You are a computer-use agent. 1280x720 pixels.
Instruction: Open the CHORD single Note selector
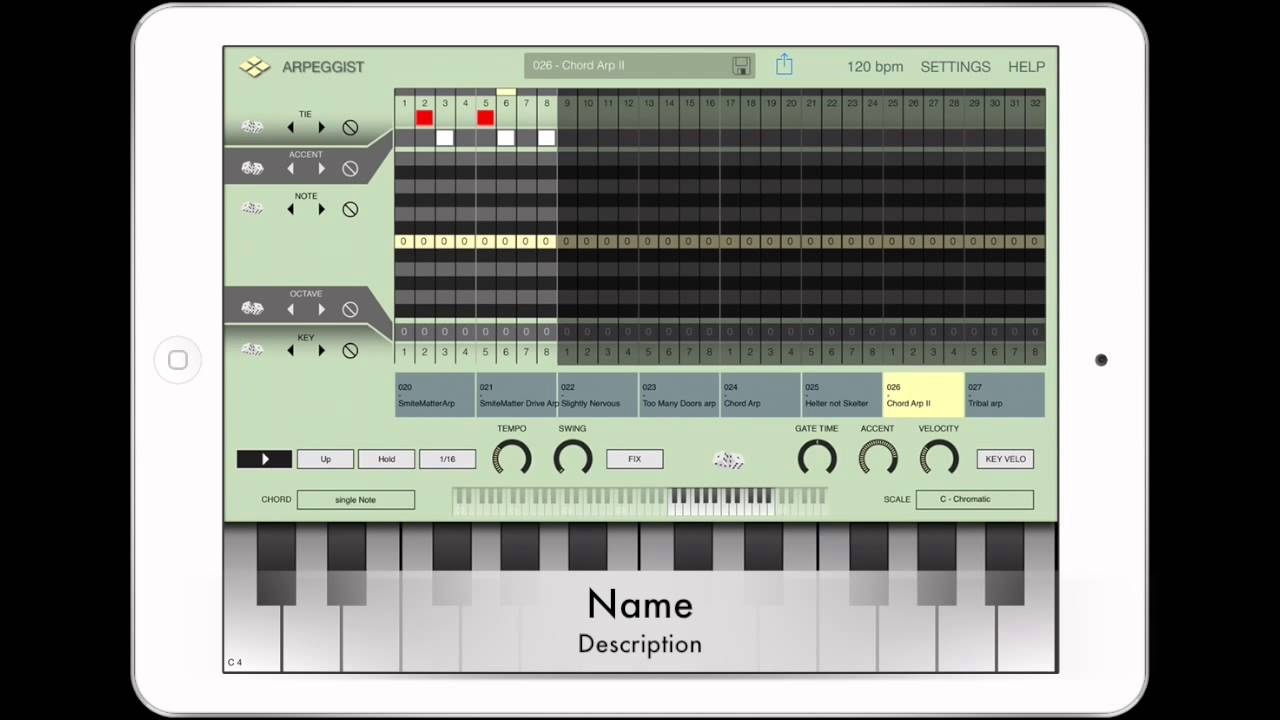tap(356, 499)
